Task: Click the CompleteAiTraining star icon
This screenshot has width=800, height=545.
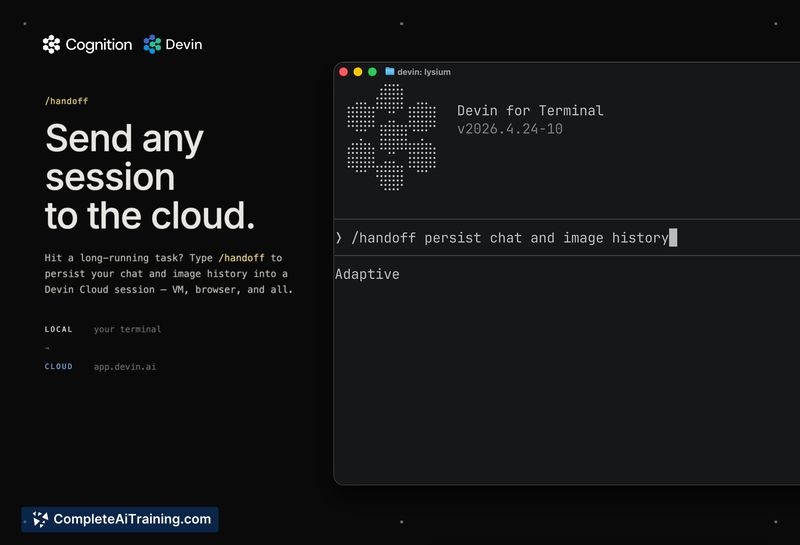Action: [40, 519]
